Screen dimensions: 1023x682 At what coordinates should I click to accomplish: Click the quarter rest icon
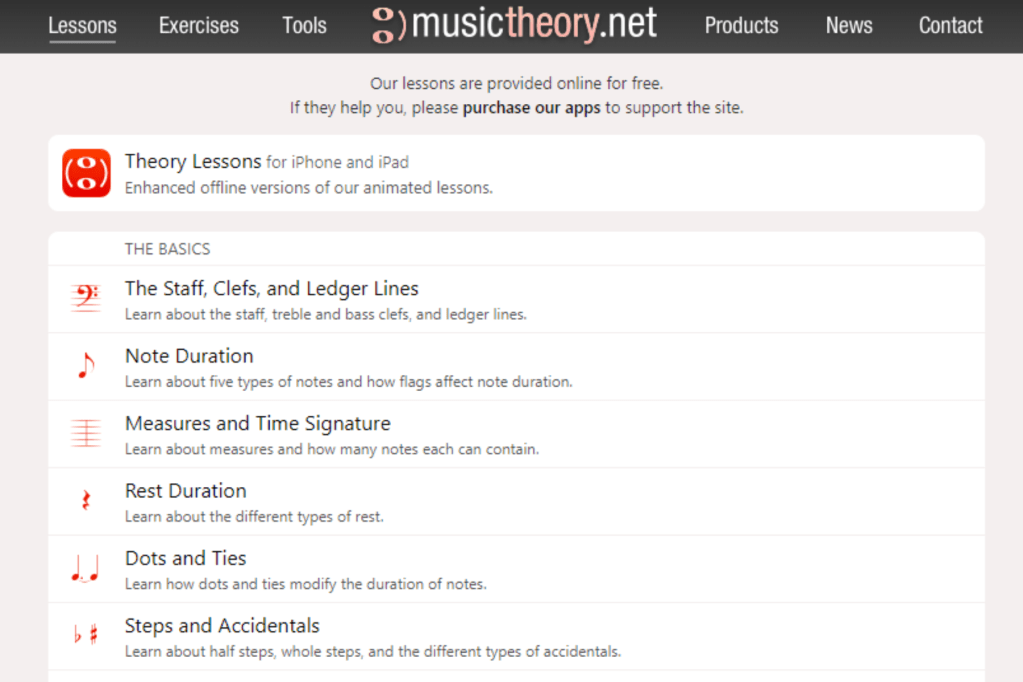86,501
